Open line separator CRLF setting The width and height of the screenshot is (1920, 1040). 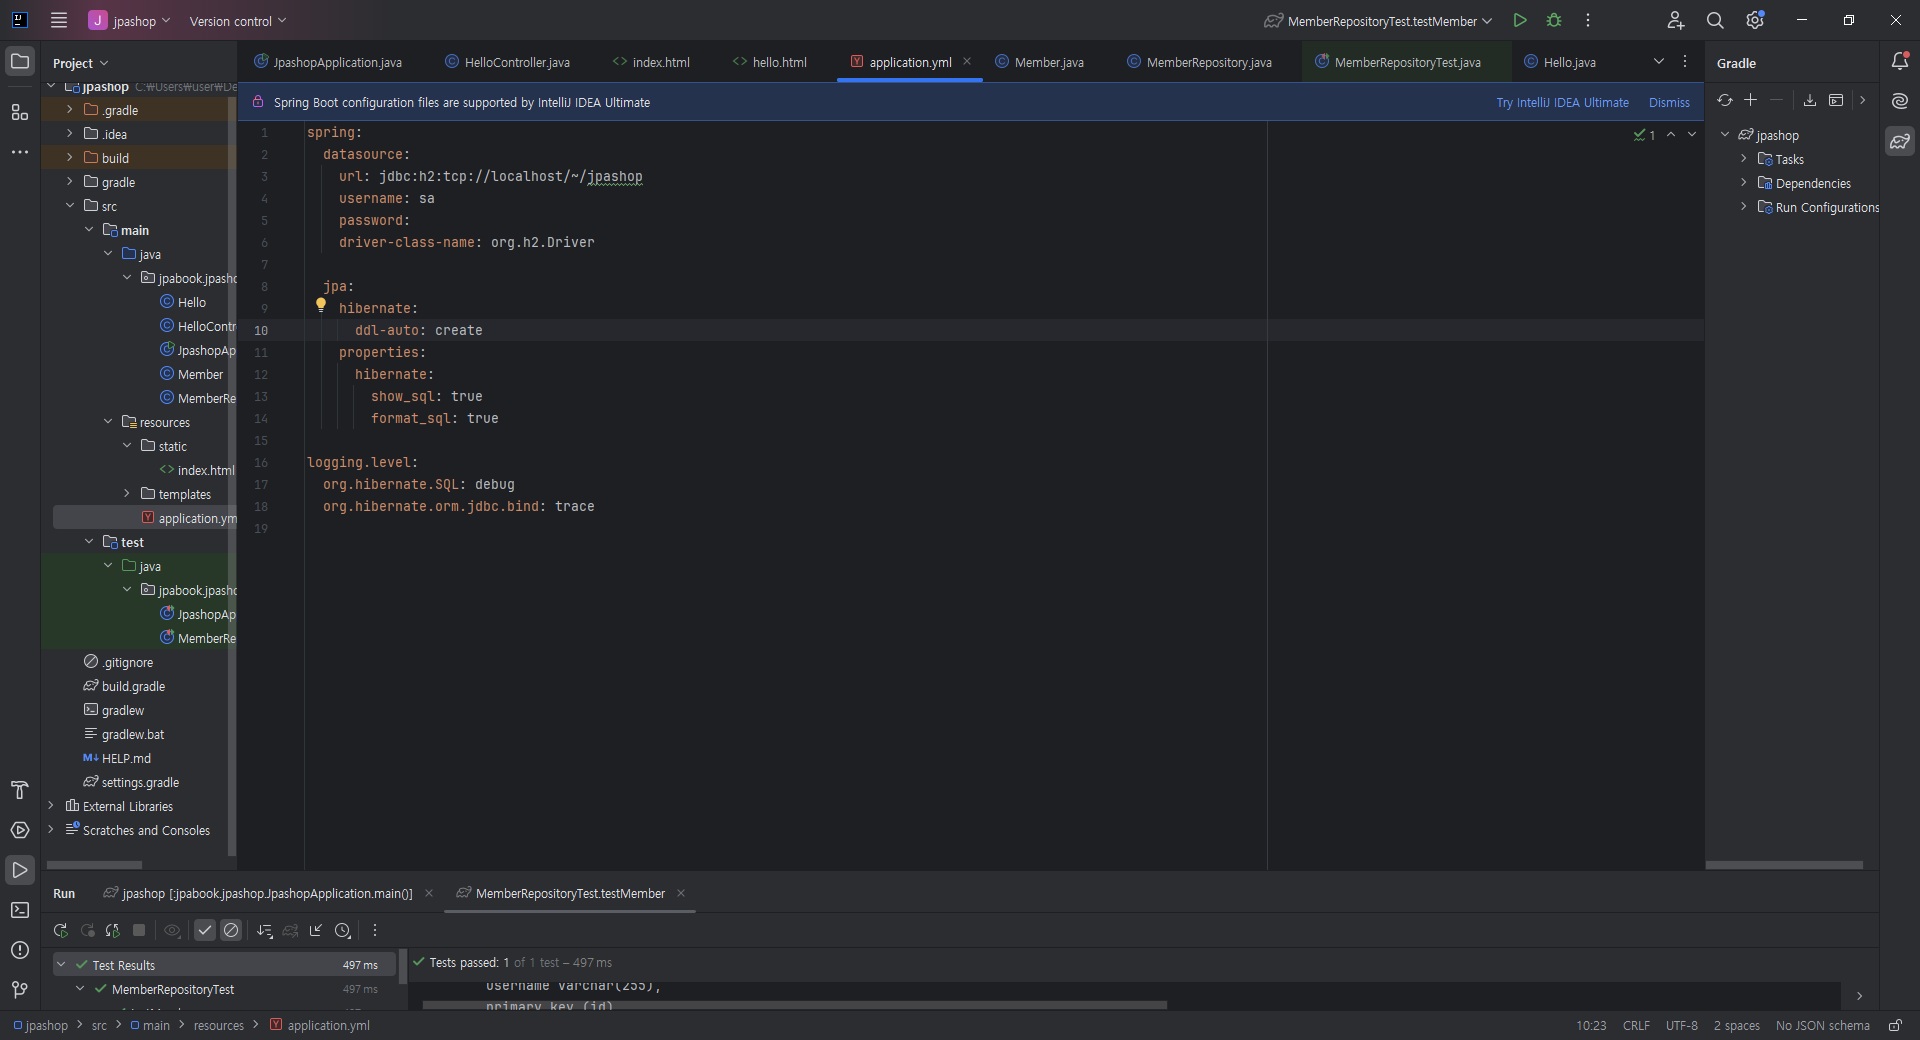pos(1636,1025)
